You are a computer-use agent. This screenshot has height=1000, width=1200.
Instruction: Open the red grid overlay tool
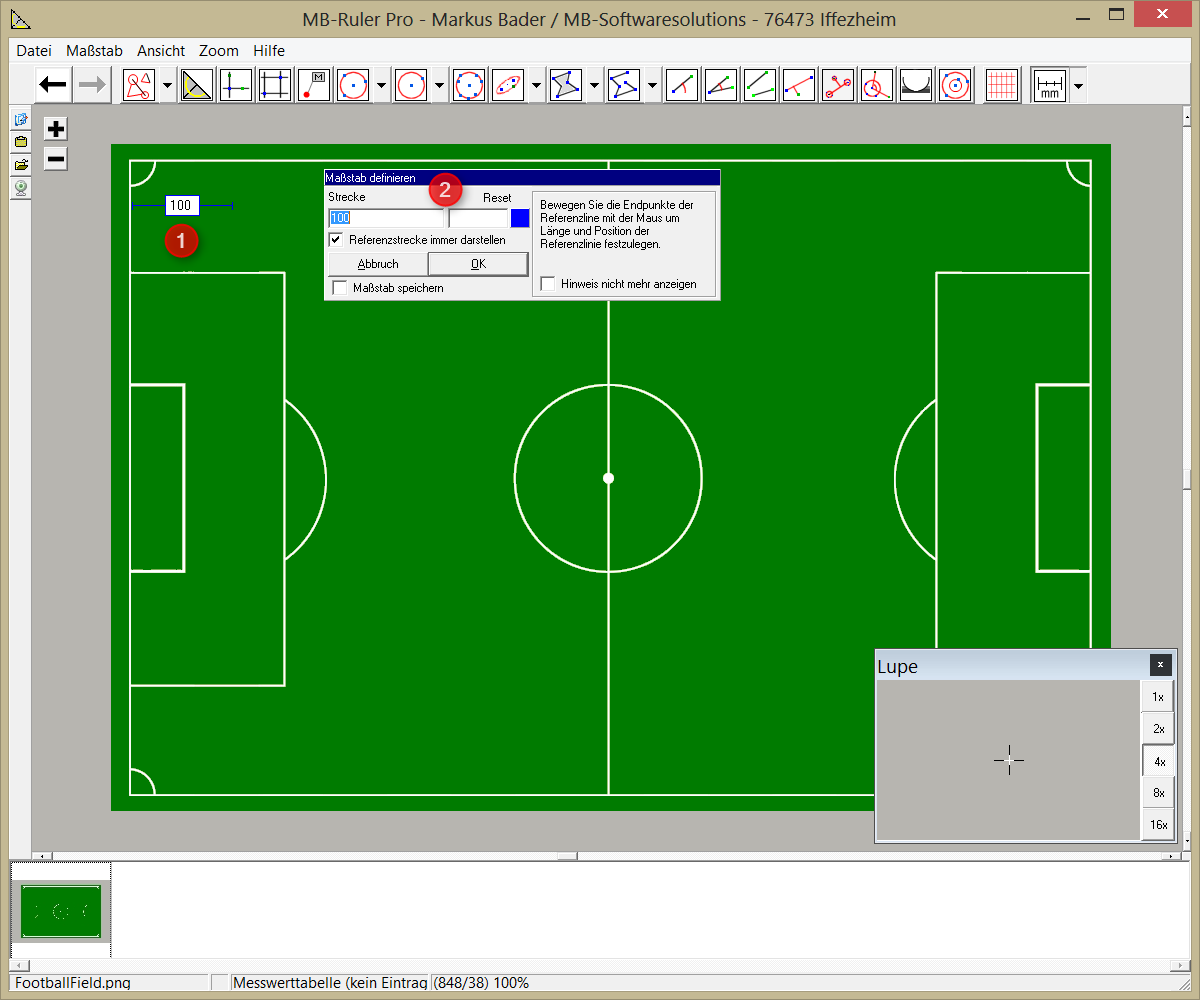(x=1001, y=86)
